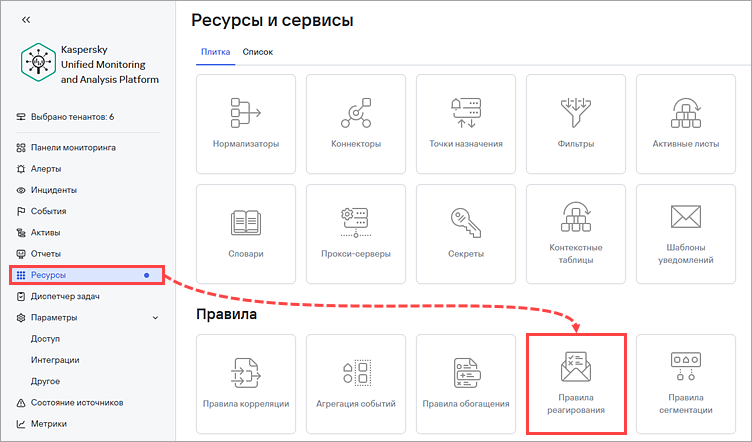Image resolution: width=752 pixels, height=442 pixels.
Task: Open Правила сегментации tile icon
Action: pyautogui.click(x=686, y=367)
